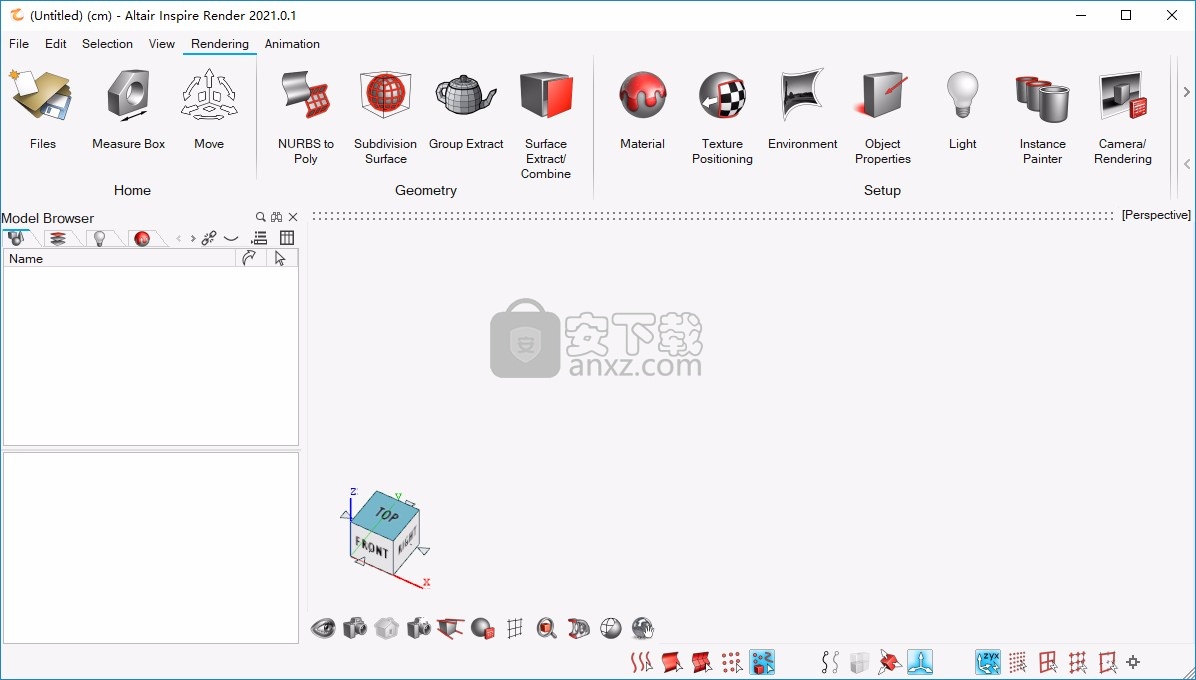Click the binoculars find icon in Model Browser
Screen dimensions: 1196x680
pyautogui.click(x=277, y=217)
